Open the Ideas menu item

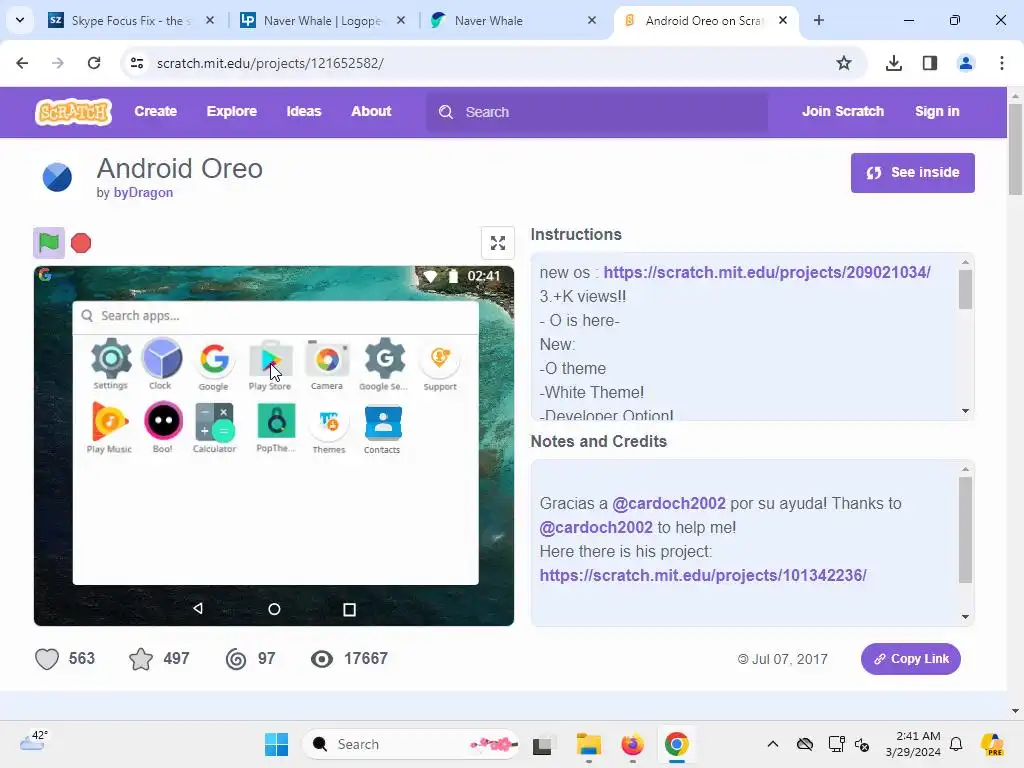[x=304, y=112]
